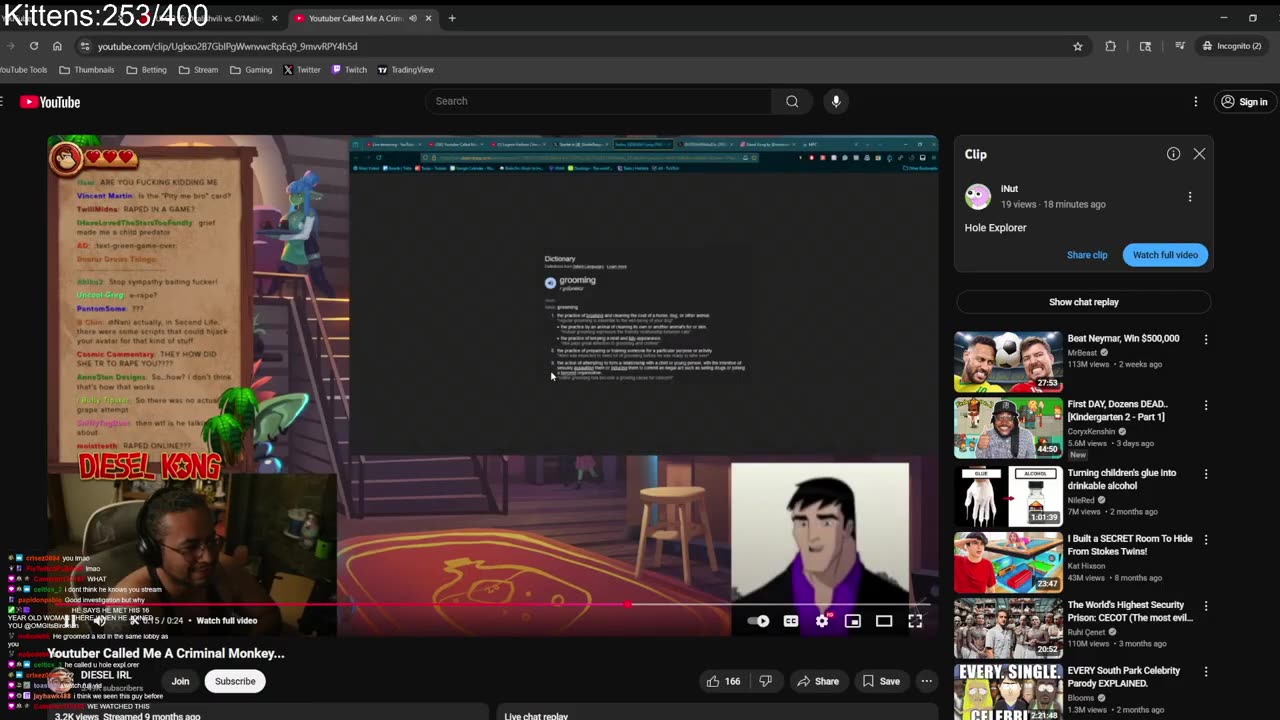Open the TradingView bookmark
1280x720 pixels.
tap(405, 70)
